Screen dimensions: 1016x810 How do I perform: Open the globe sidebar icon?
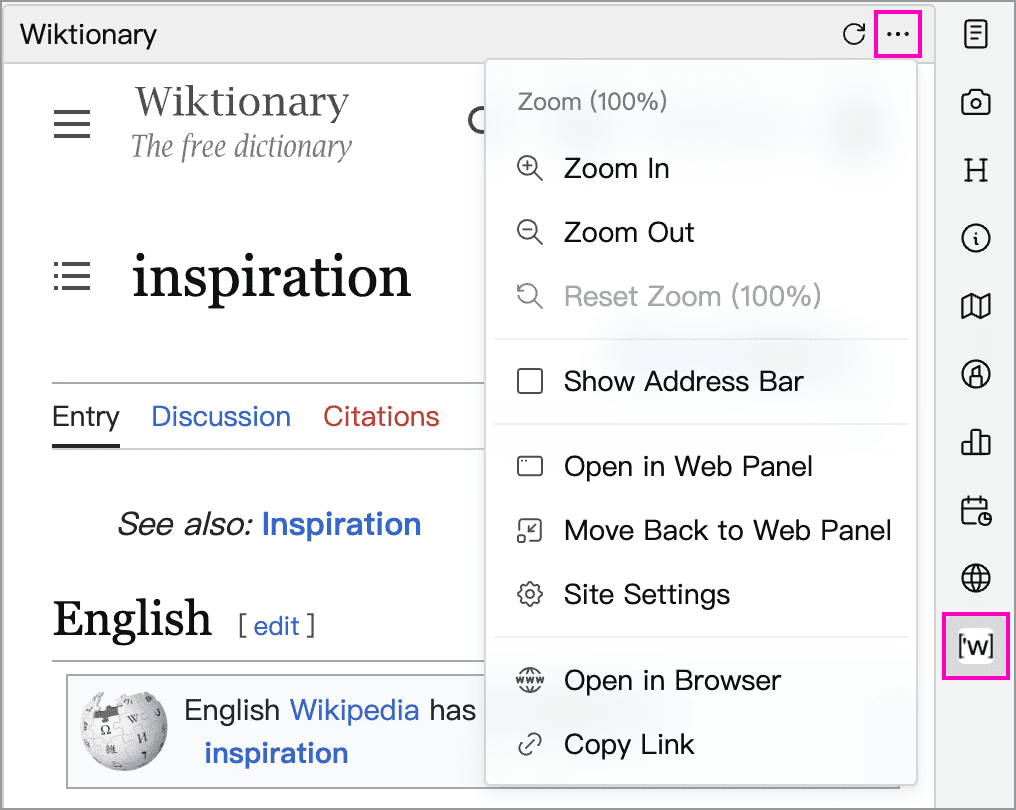pyautogui.click(x=975, y=577)
